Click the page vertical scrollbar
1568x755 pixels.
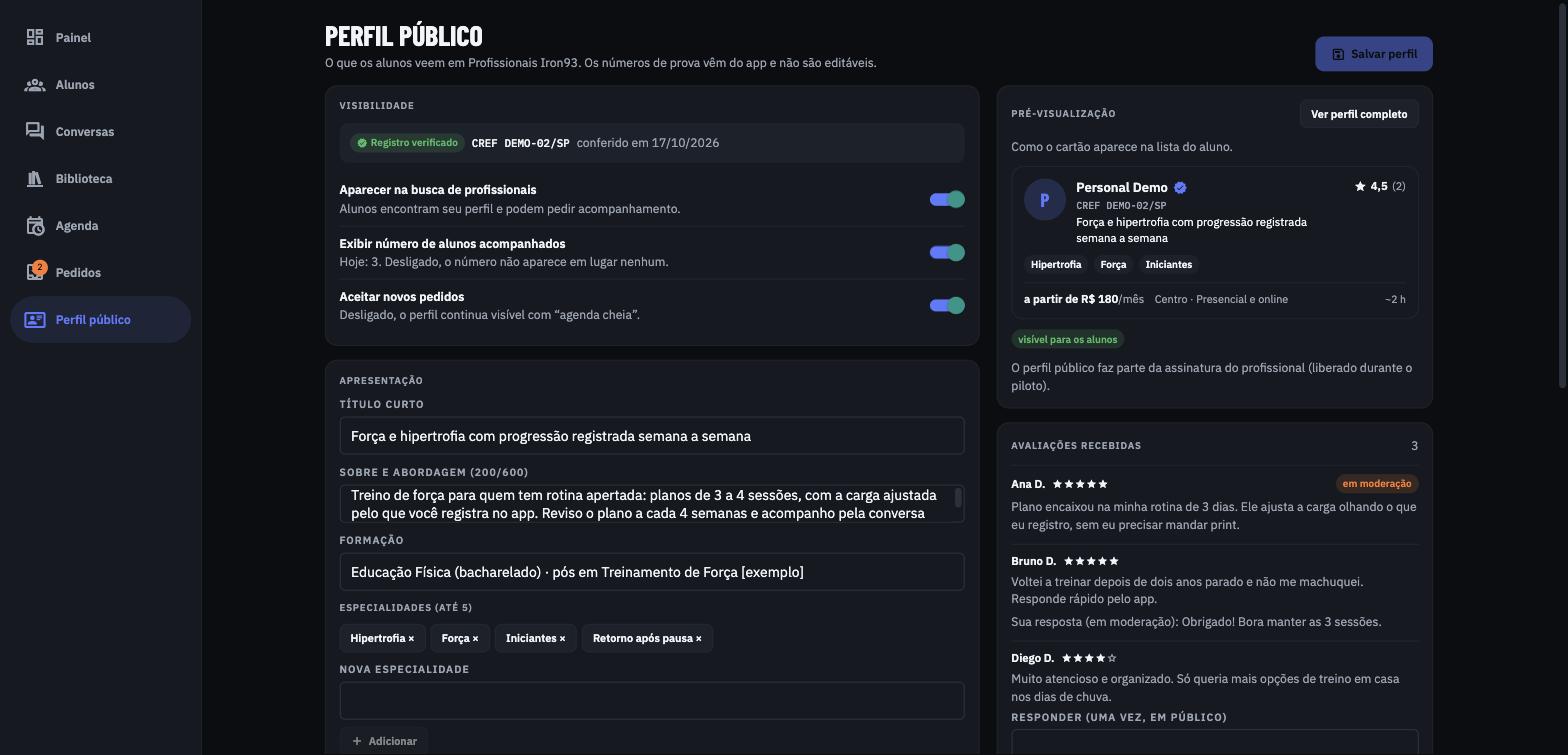[x=1563, y=195]
